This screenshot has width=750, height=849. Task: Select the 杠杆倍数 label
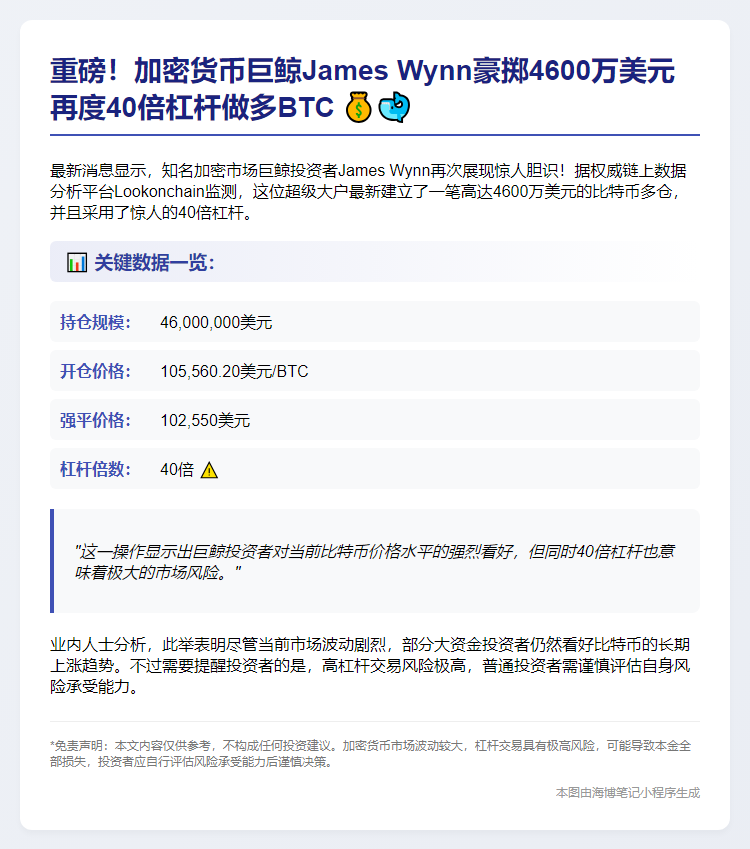point(95,469)
